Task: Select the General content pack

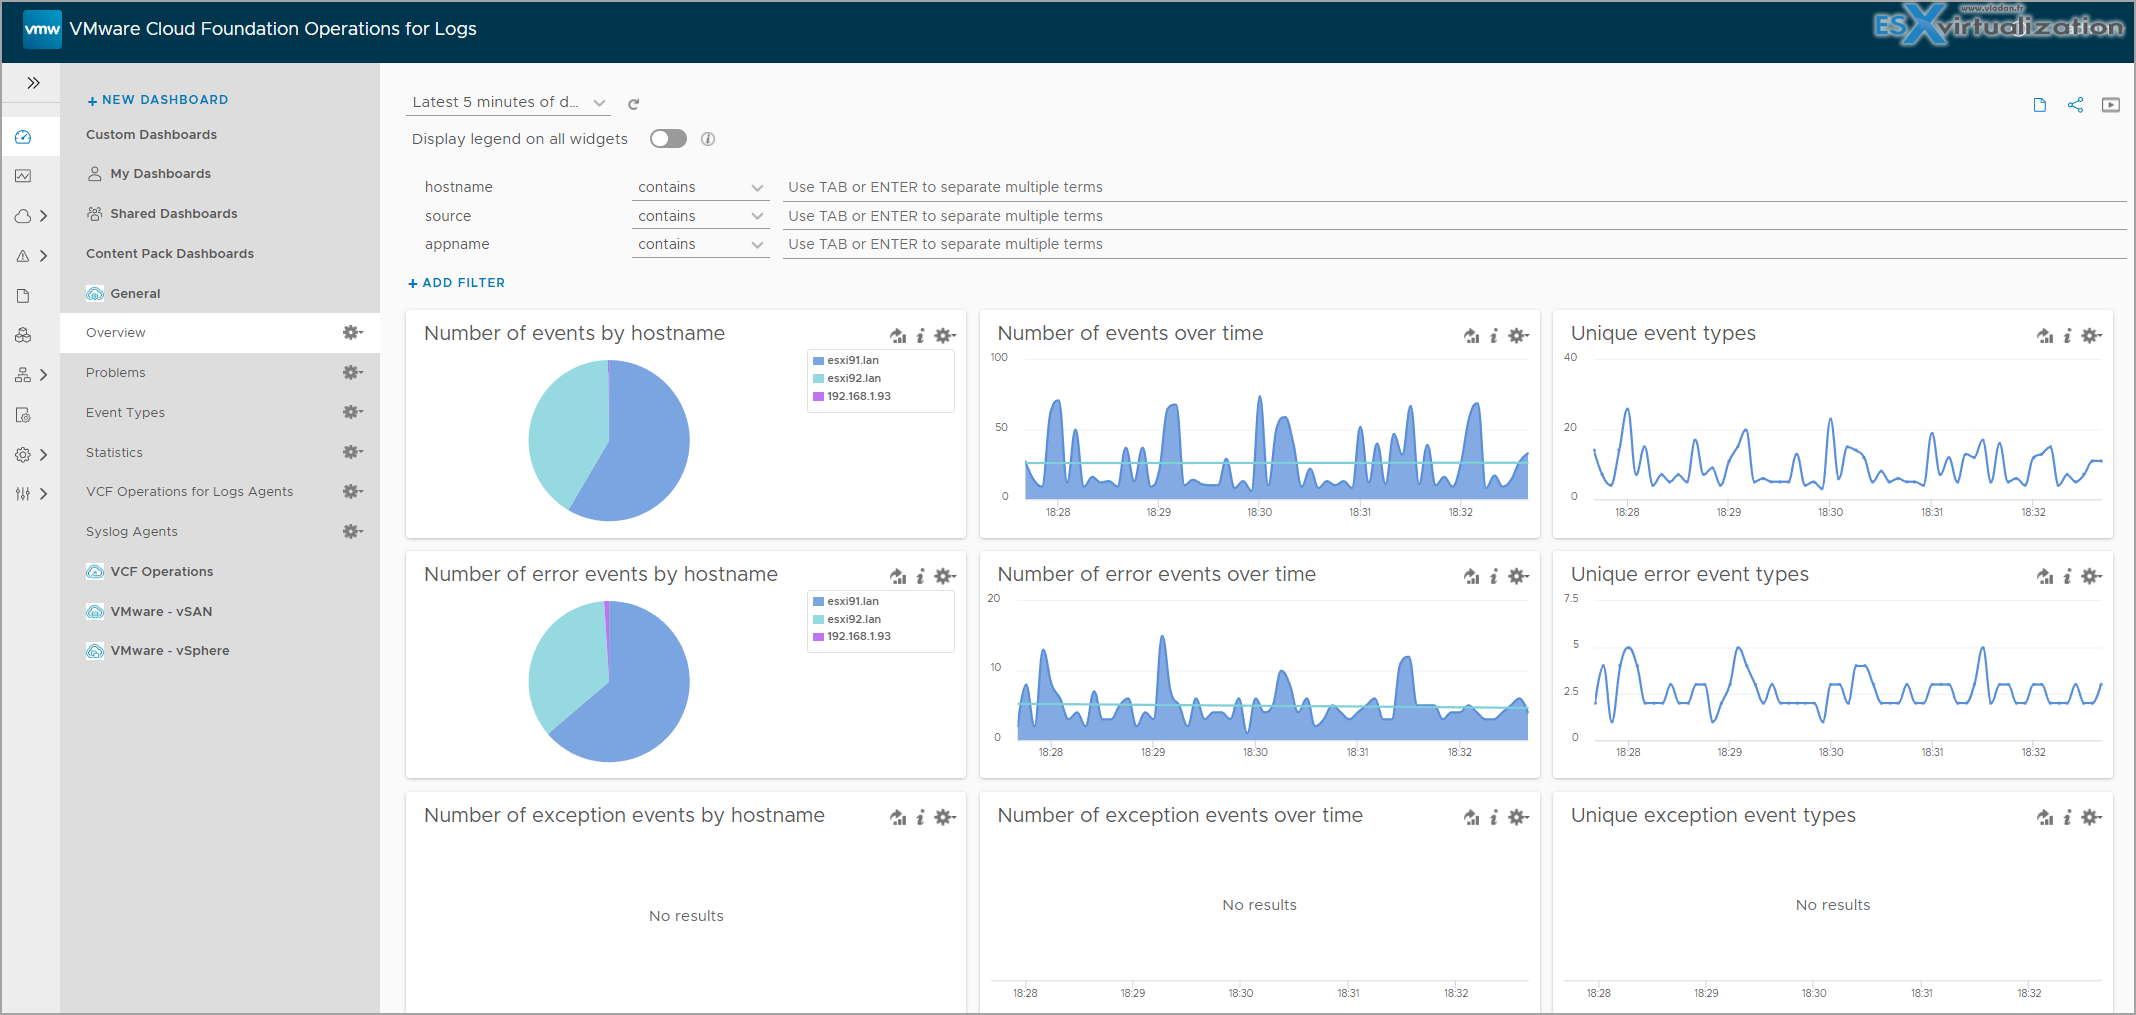Action: (x=135, y=294)
